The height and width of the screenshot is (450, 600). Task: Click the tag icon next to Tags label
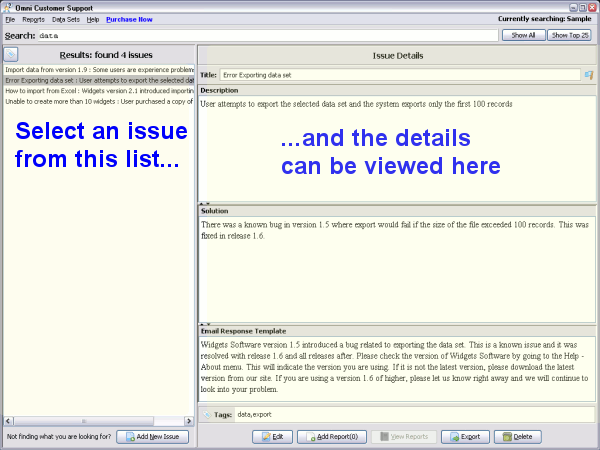click(x=207, y=415)
